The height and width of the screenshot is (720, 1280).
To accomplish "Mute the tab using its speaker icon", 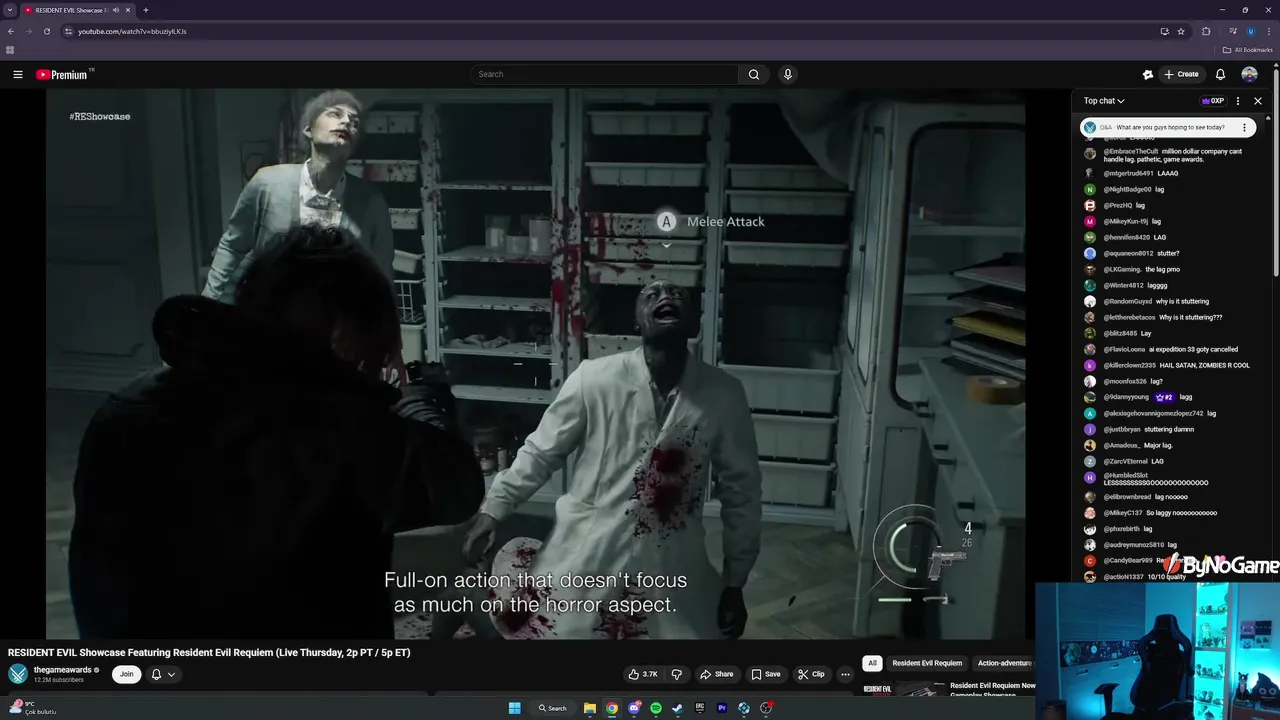I will point(115,10).
